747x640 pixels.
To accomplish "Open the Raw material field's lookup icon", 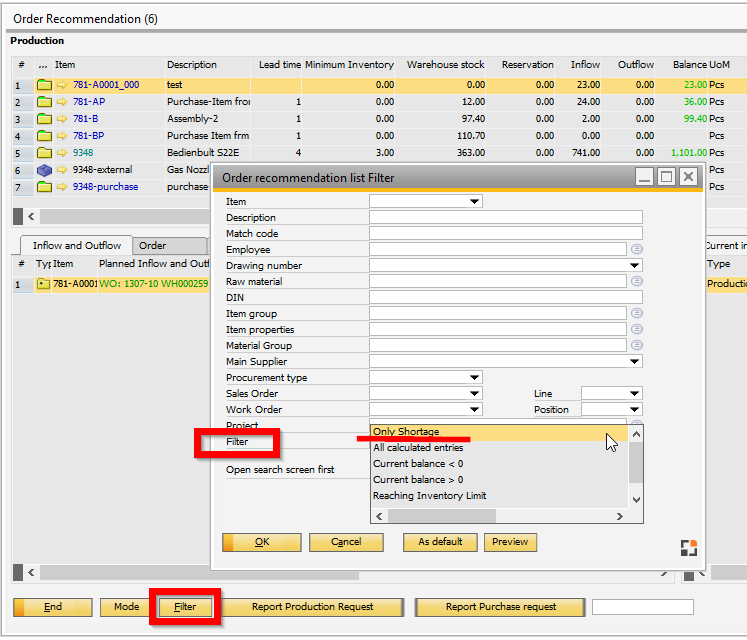I will (x=635, y=282).
